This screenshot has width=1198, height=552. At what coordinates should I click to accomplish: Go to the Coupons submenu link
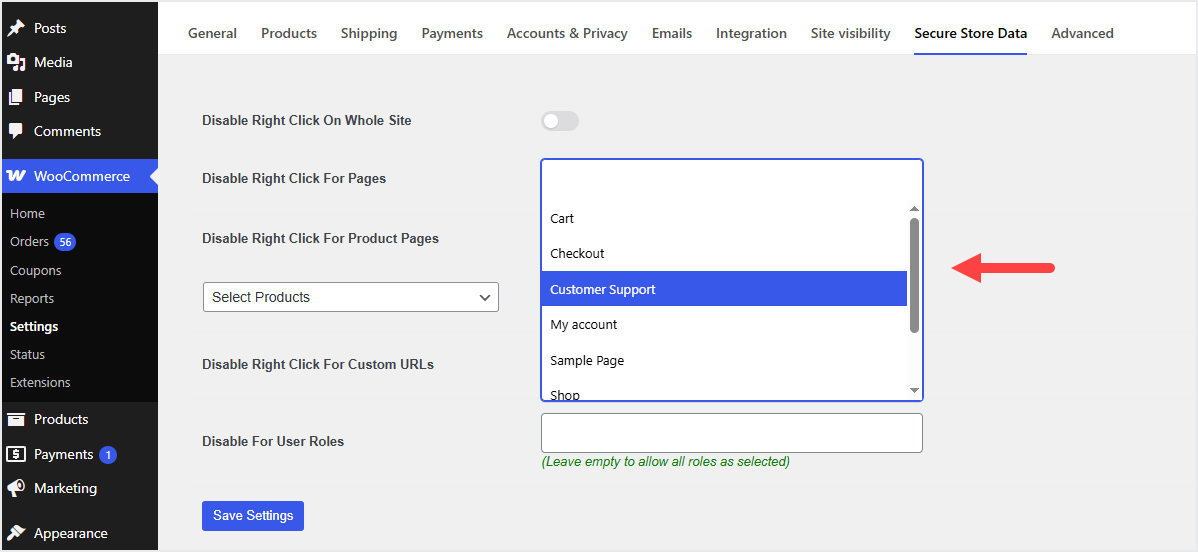36,270
